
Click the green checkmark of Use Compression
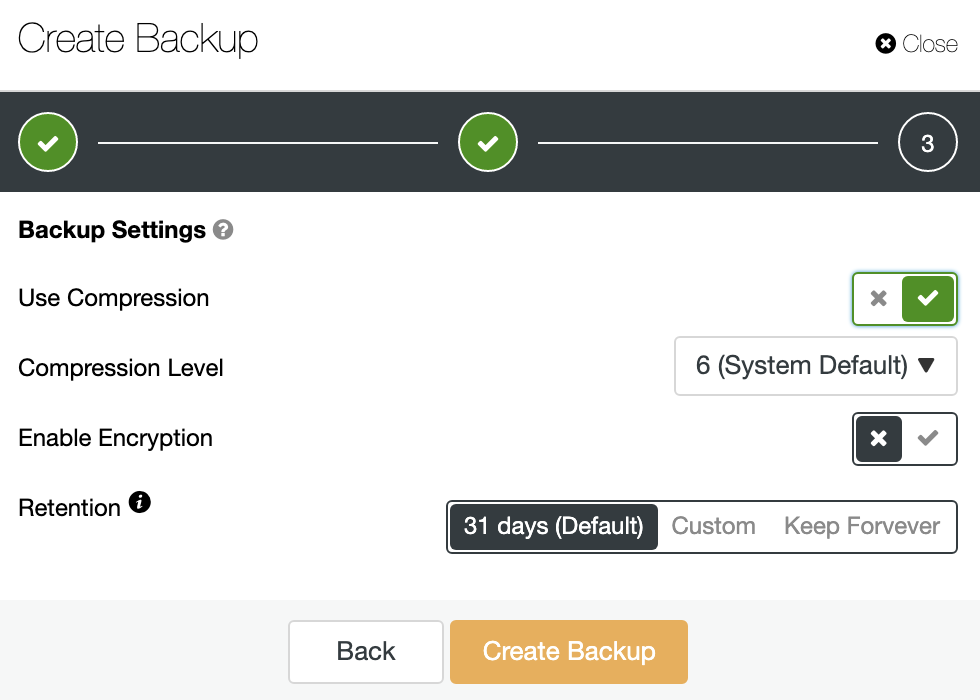928,298
